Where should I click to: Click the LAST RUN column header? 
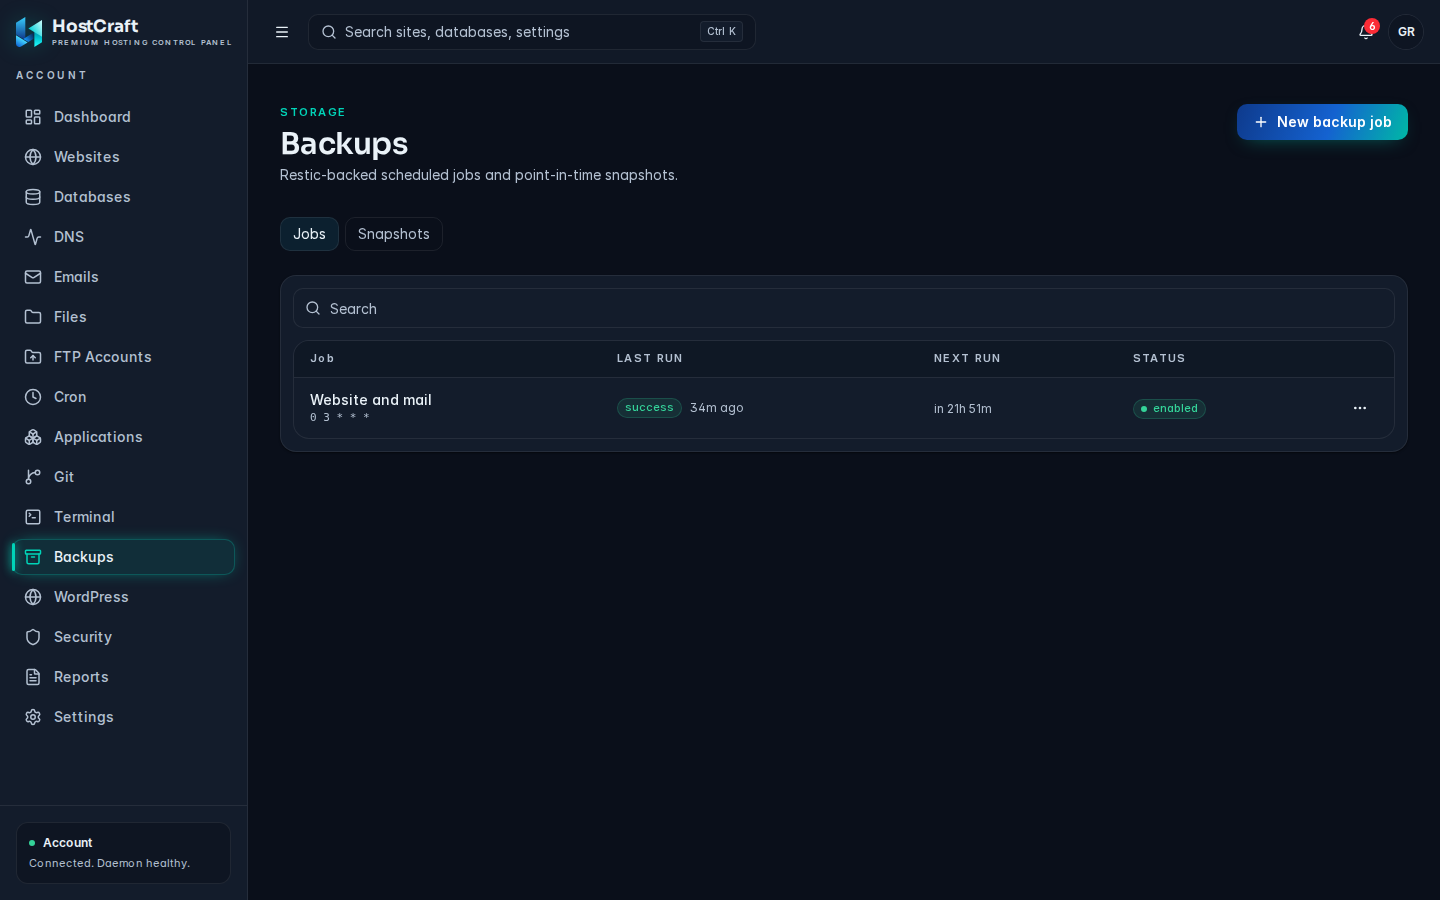pyautogui.click(x=650, y=358)
